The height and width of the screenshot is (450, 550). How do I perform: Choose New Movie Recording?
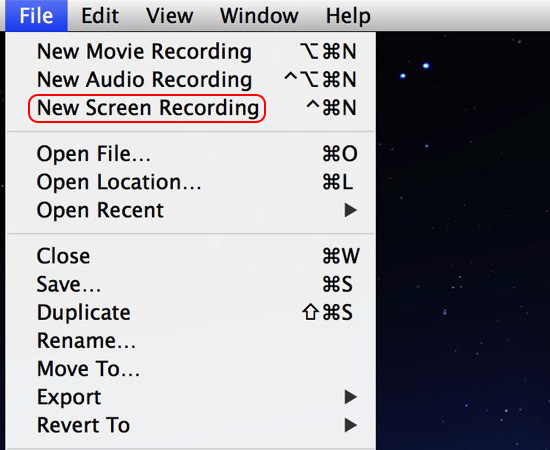[x=191, y=52]
